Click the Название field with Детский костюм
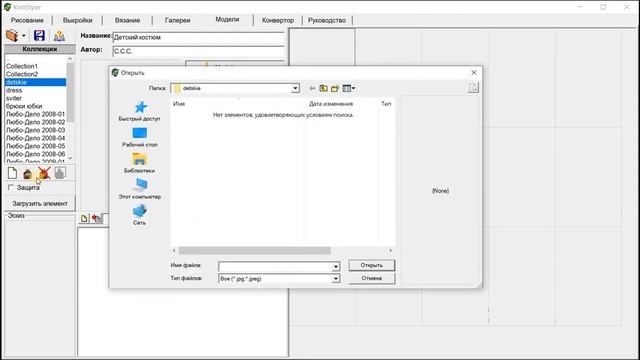640x360 pixels. pyautogui.click(x=198, y=37)
